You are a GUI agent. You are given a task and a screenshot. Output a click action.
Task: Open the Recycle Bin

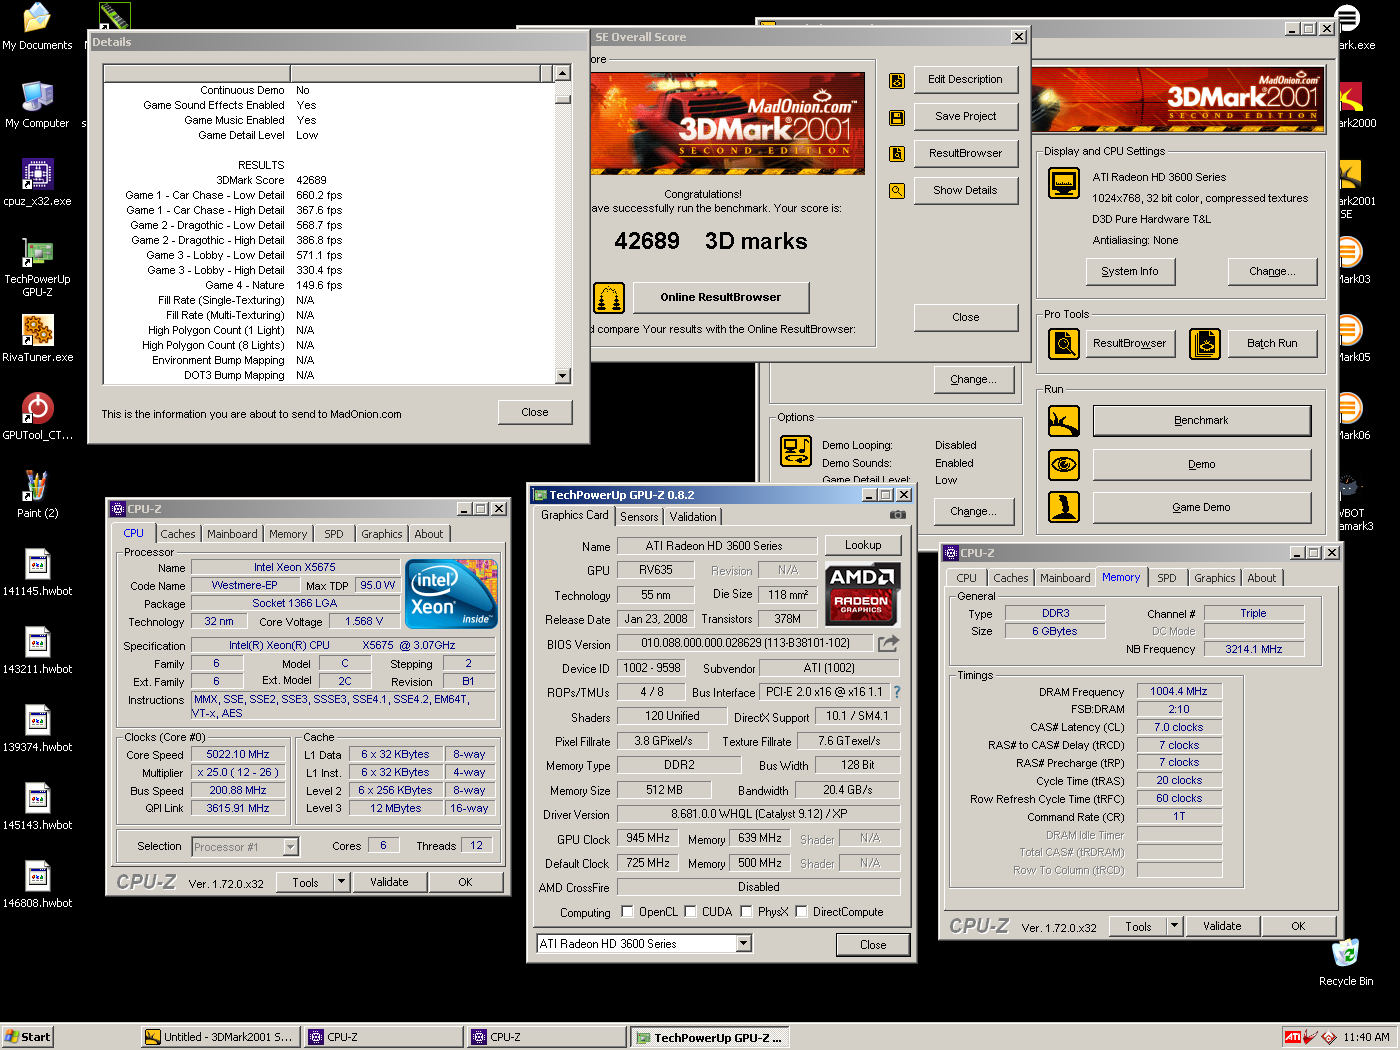(x=1346, y=962)
